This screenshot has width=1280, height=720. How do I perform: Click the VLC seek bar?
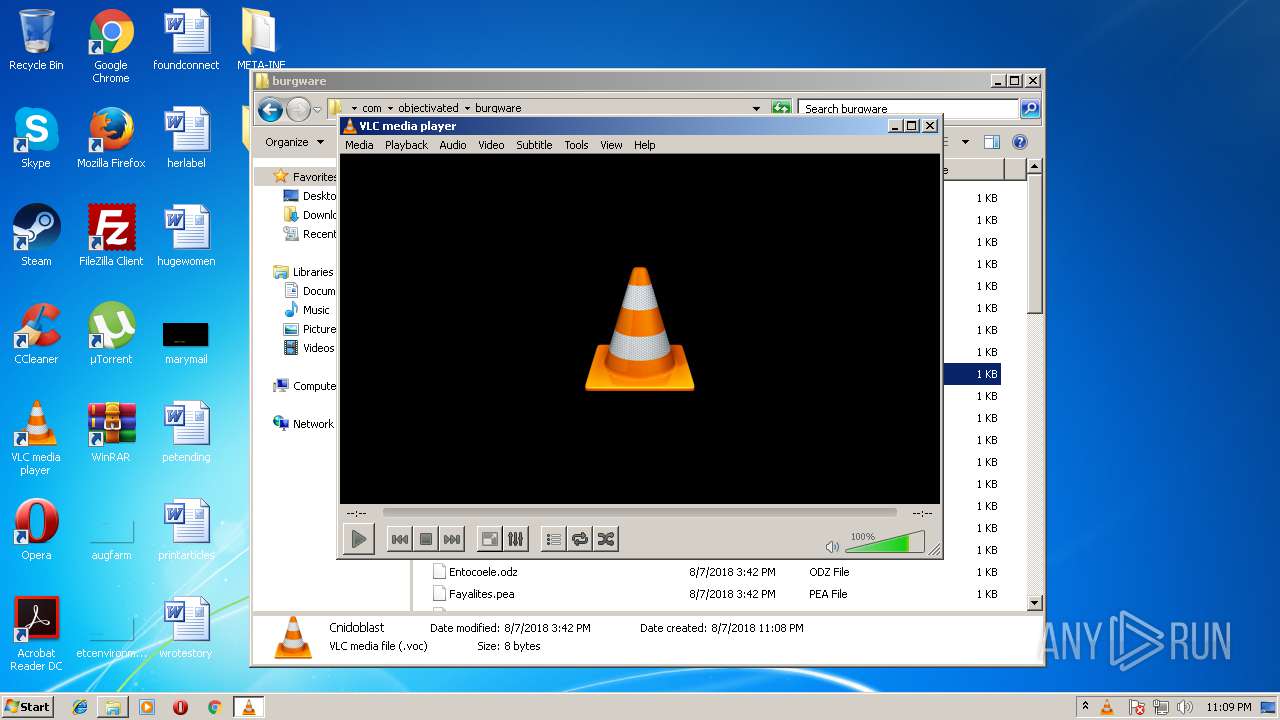(x=639, y=513)
